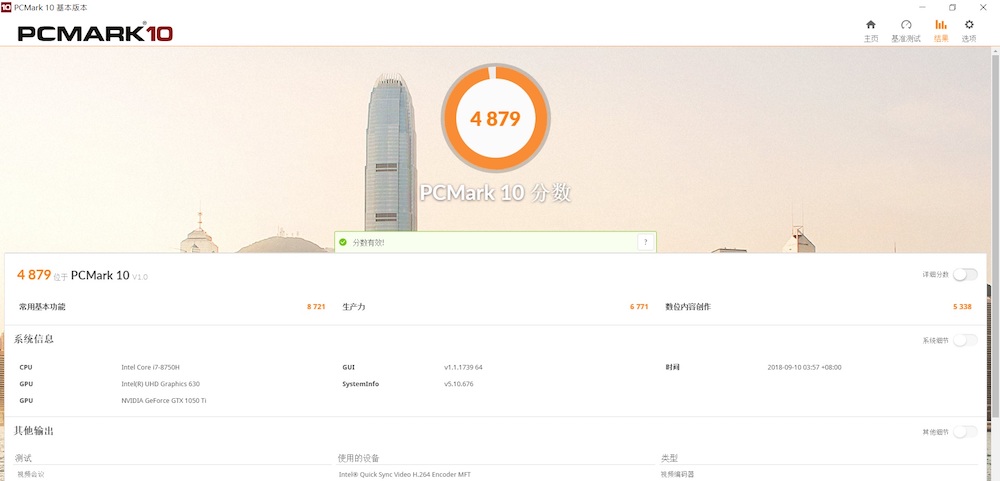Click the Essentials score 8 721
Viewport: 1000px width, 481px height.
pos(316,307)
